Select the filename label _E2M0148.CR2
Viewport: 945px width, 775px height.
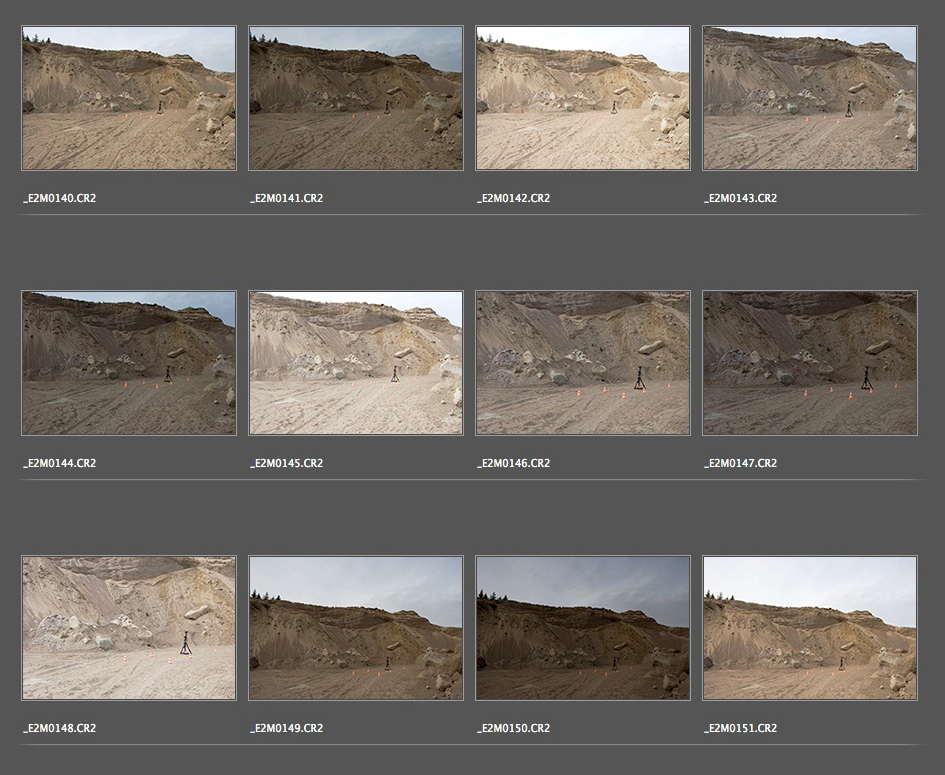(x=60, y=728)
